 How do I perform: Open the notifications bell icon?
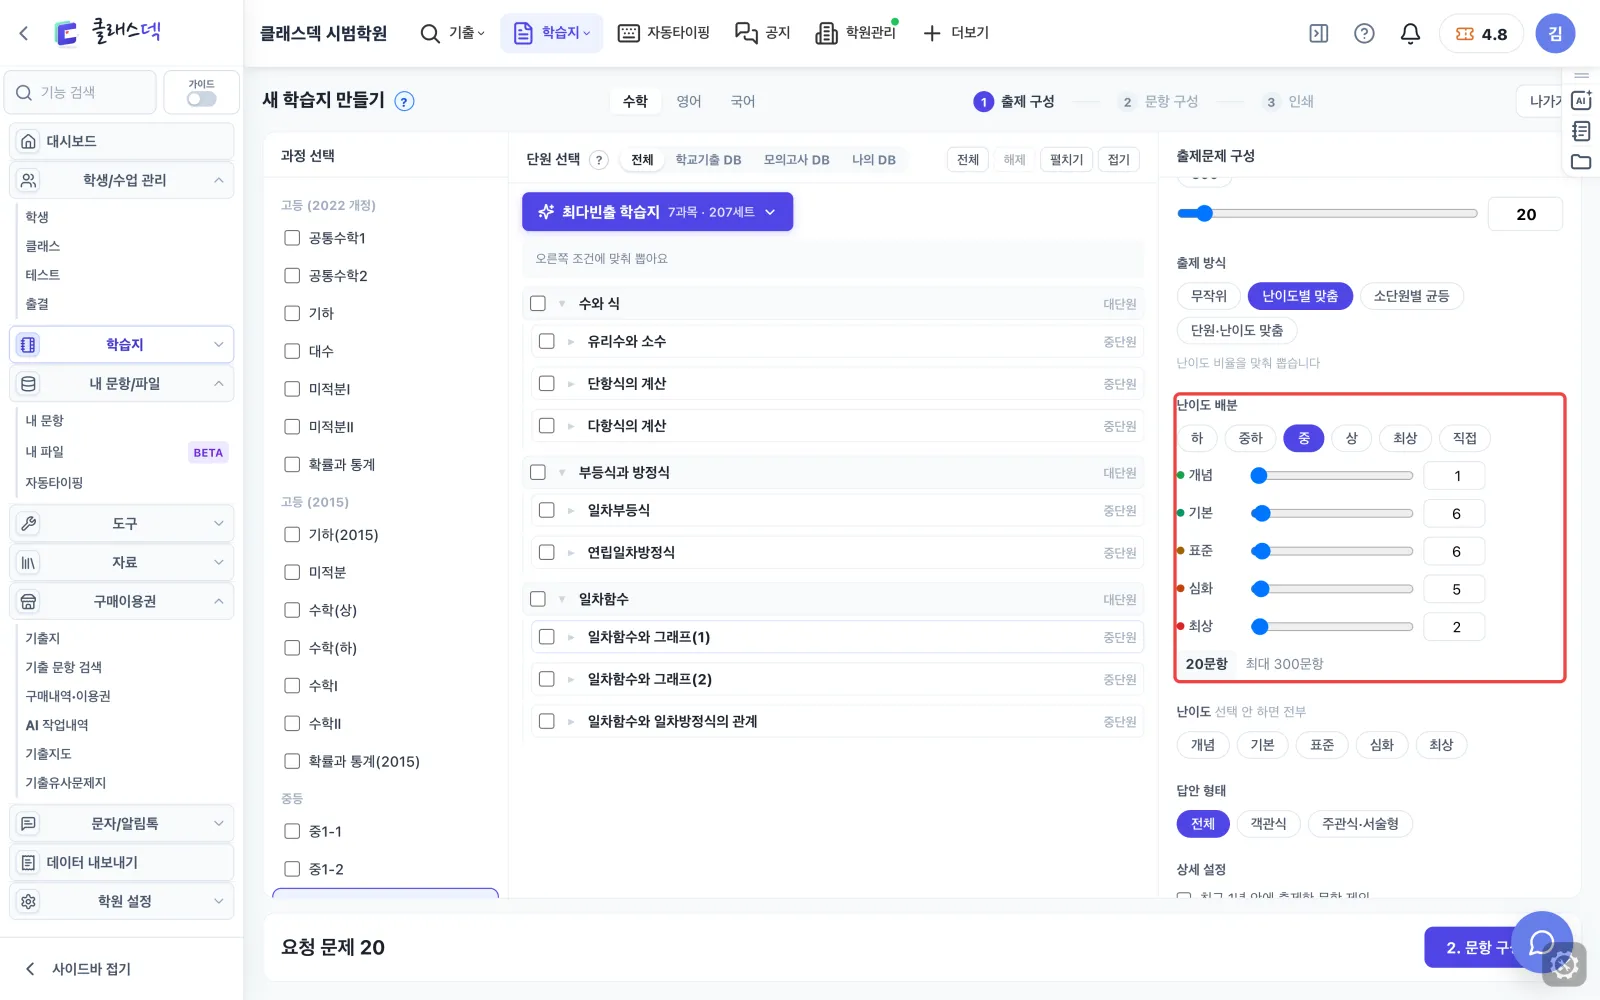pos(1410,33)
